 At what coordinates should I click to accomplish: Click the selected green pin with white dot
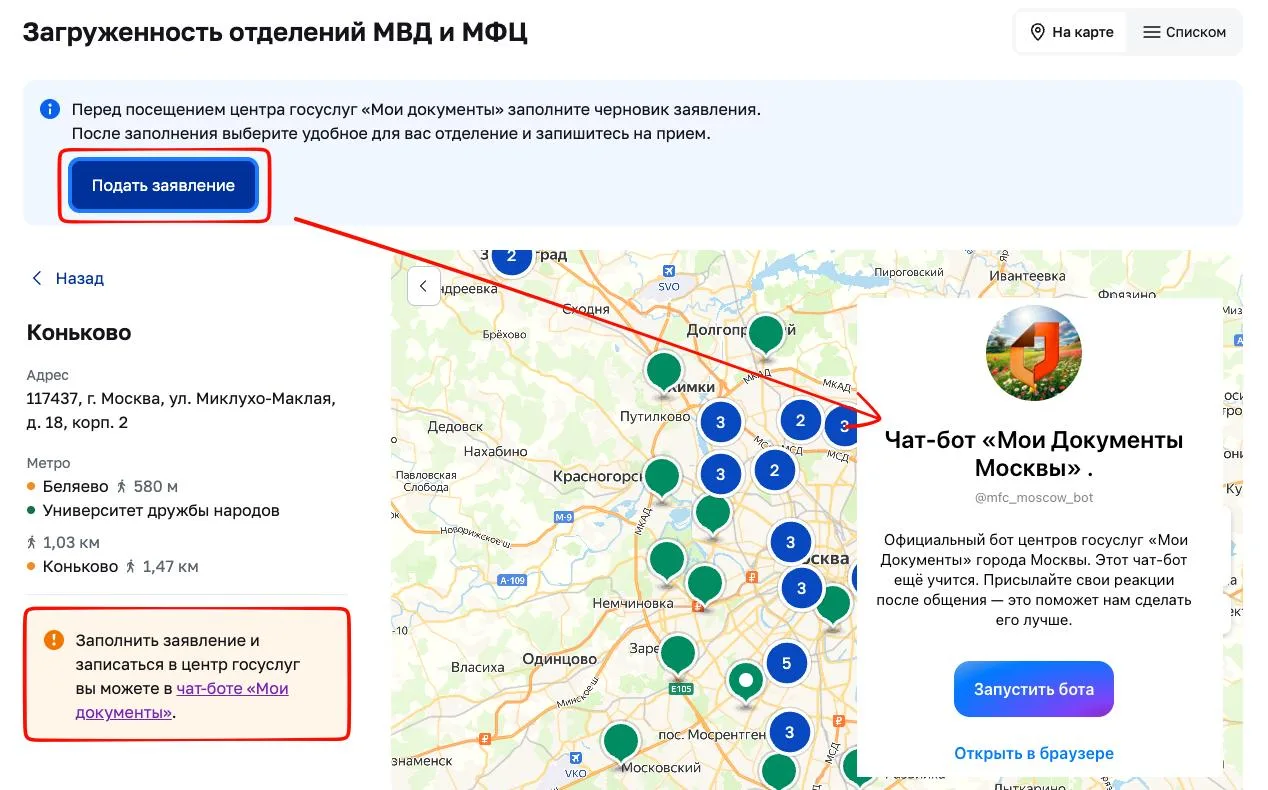point(745,683)
